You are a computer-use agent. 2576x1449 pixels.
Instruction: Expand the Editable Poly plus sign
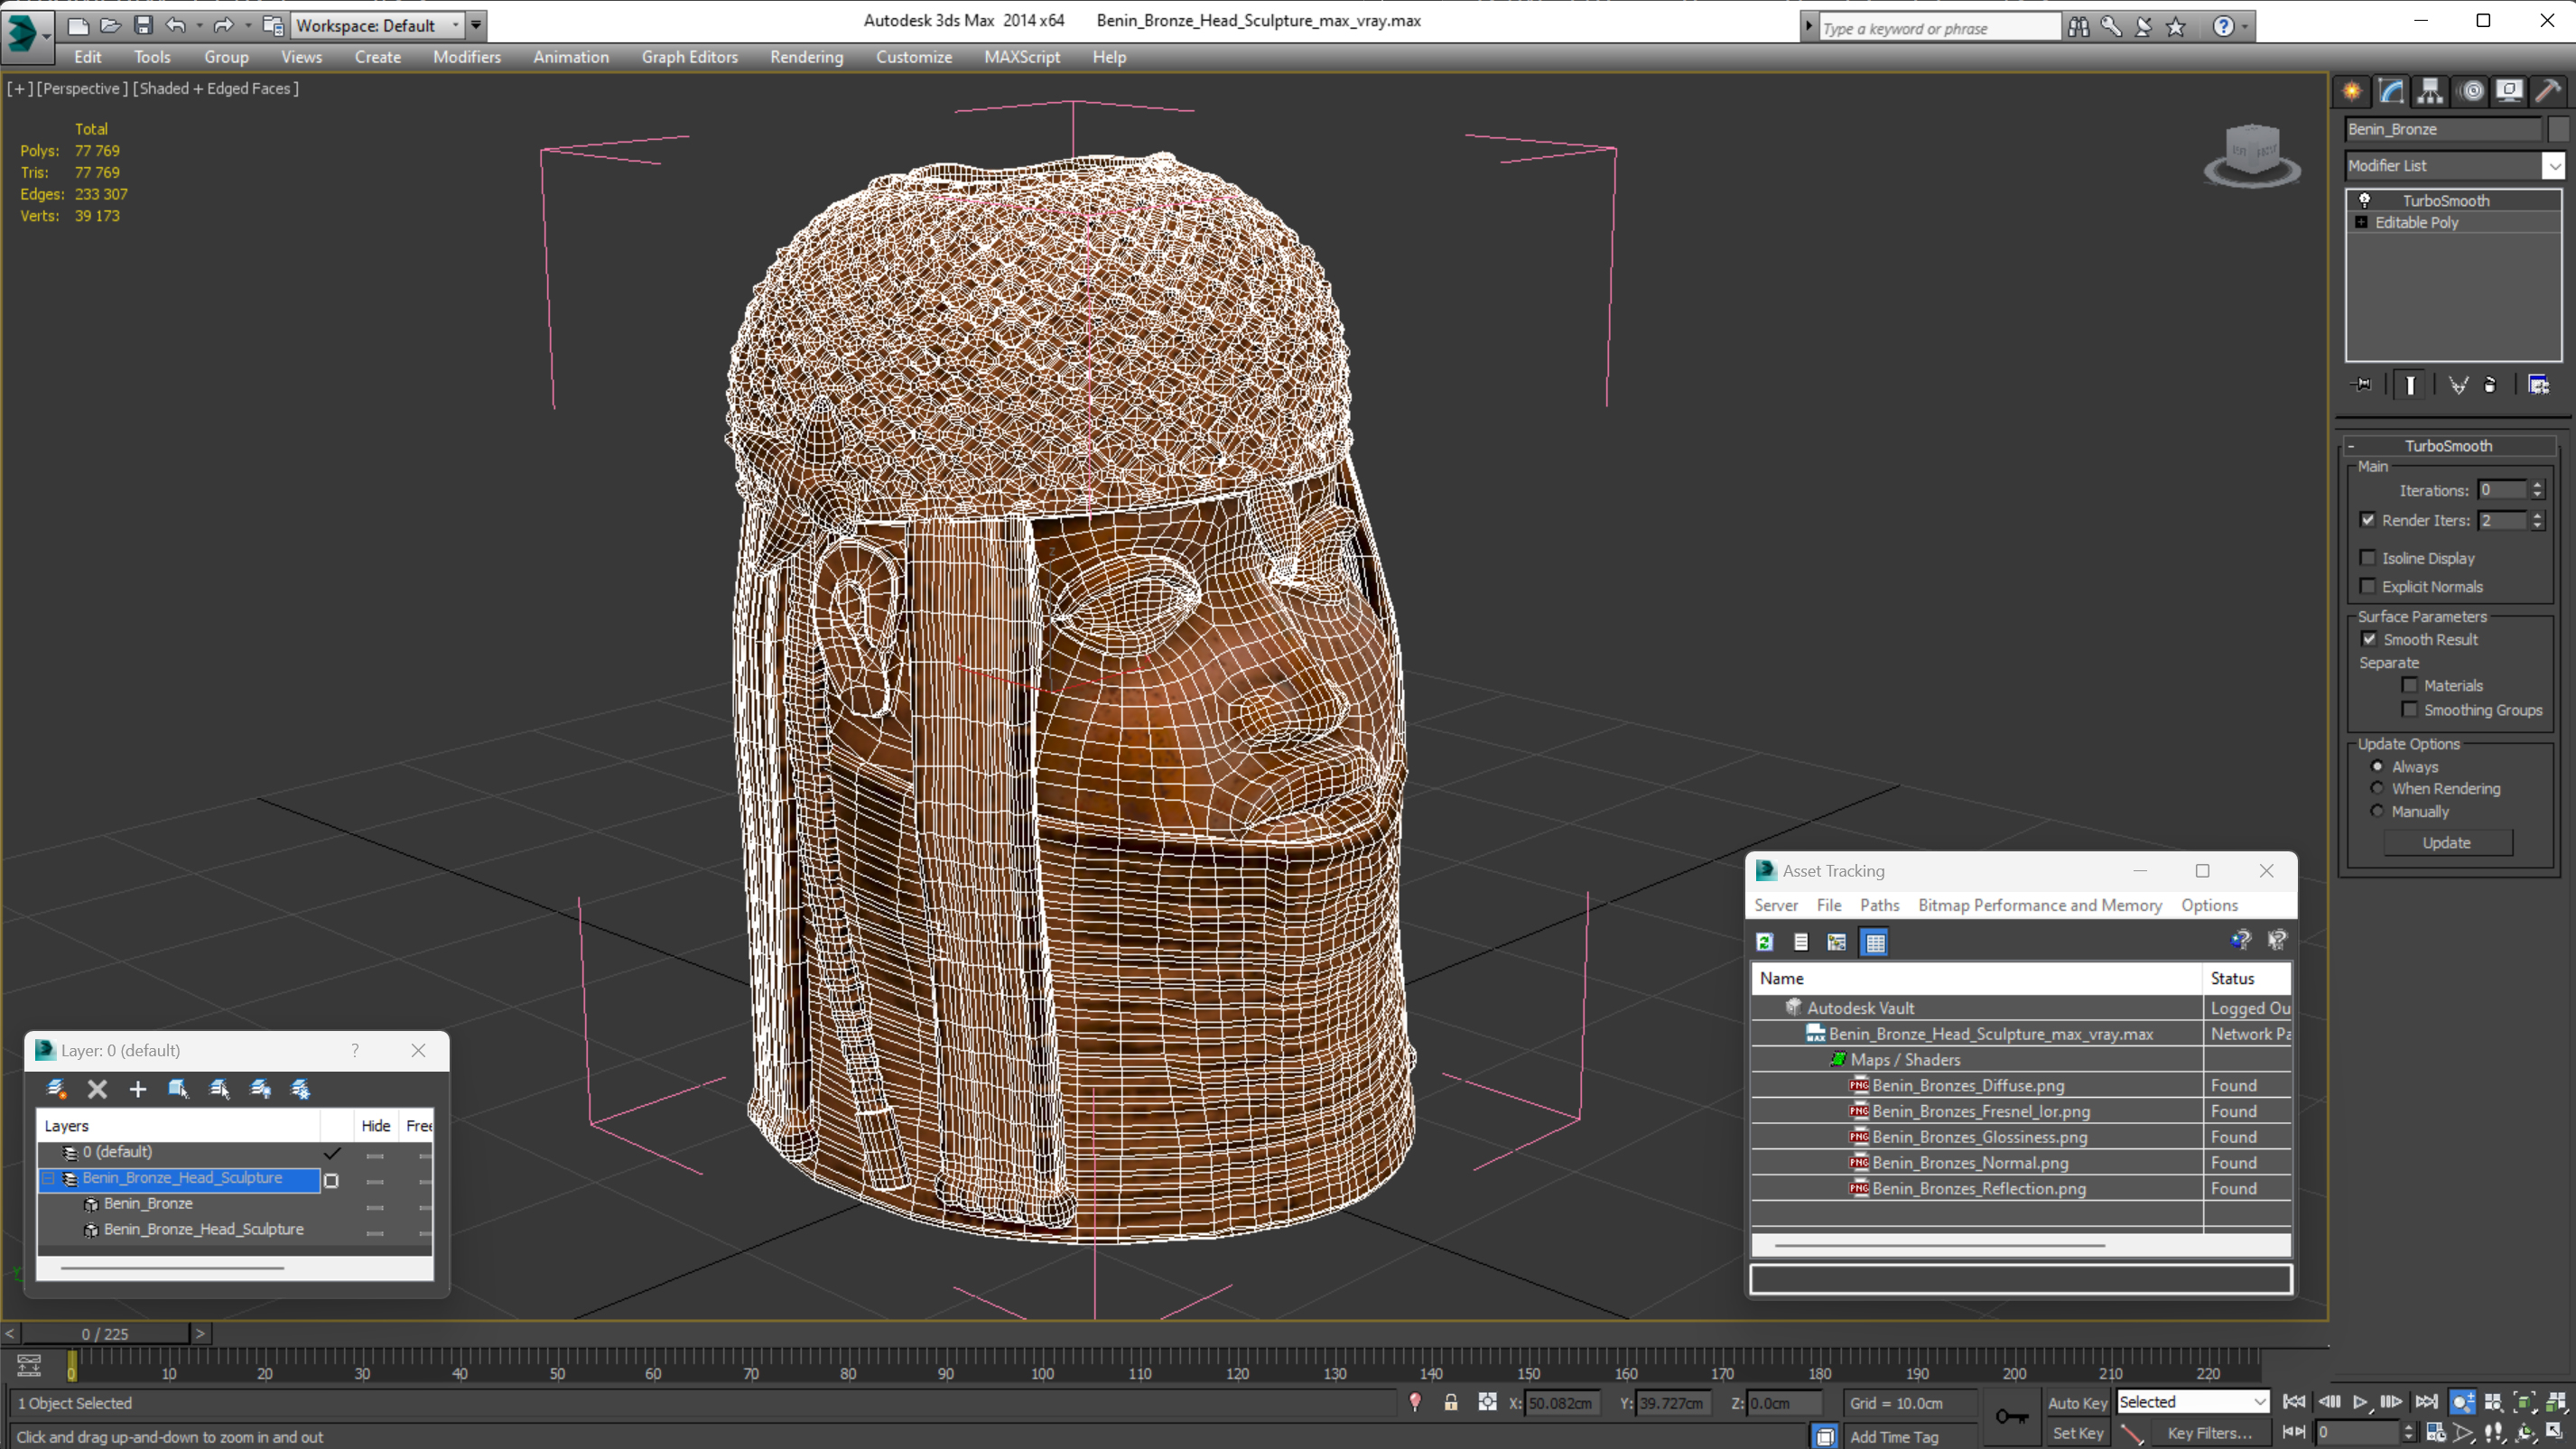pyautogui.click(x=2361, y=222)
